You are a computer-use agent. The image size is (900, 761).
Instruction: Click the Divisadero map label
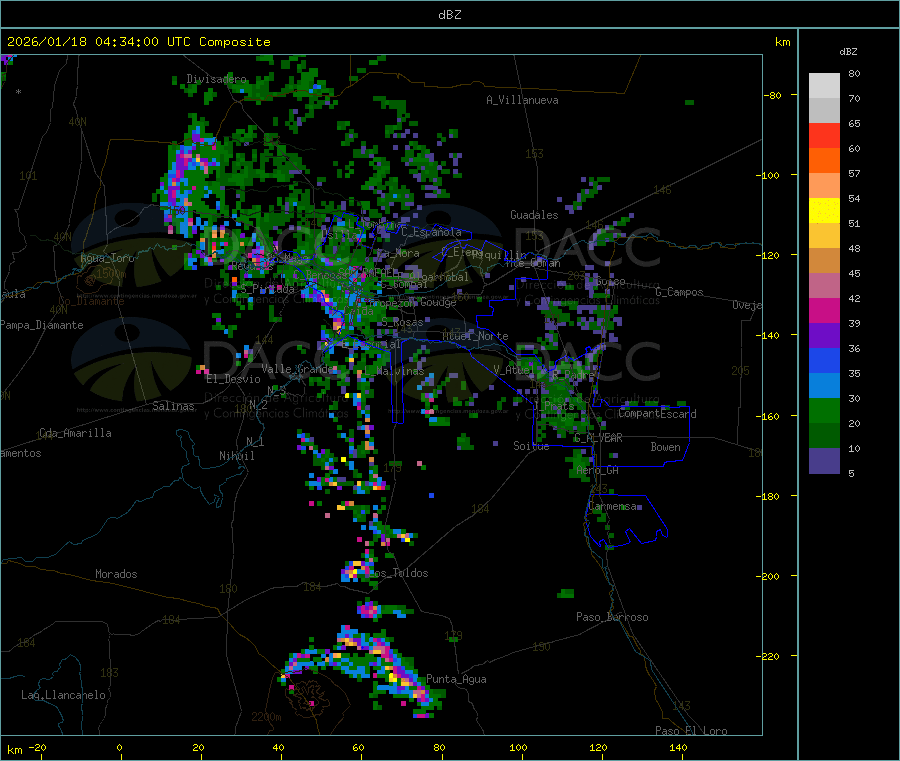coord(216,79)
